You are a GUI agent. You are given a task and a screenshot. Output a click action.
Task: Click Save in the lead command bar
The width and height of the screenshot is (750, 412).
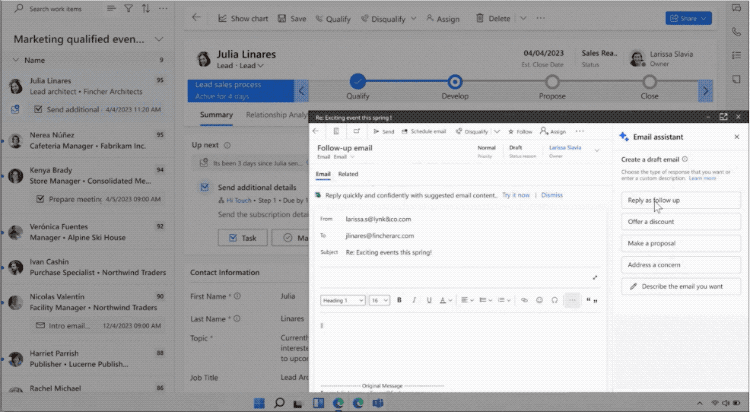click(292, 19)
